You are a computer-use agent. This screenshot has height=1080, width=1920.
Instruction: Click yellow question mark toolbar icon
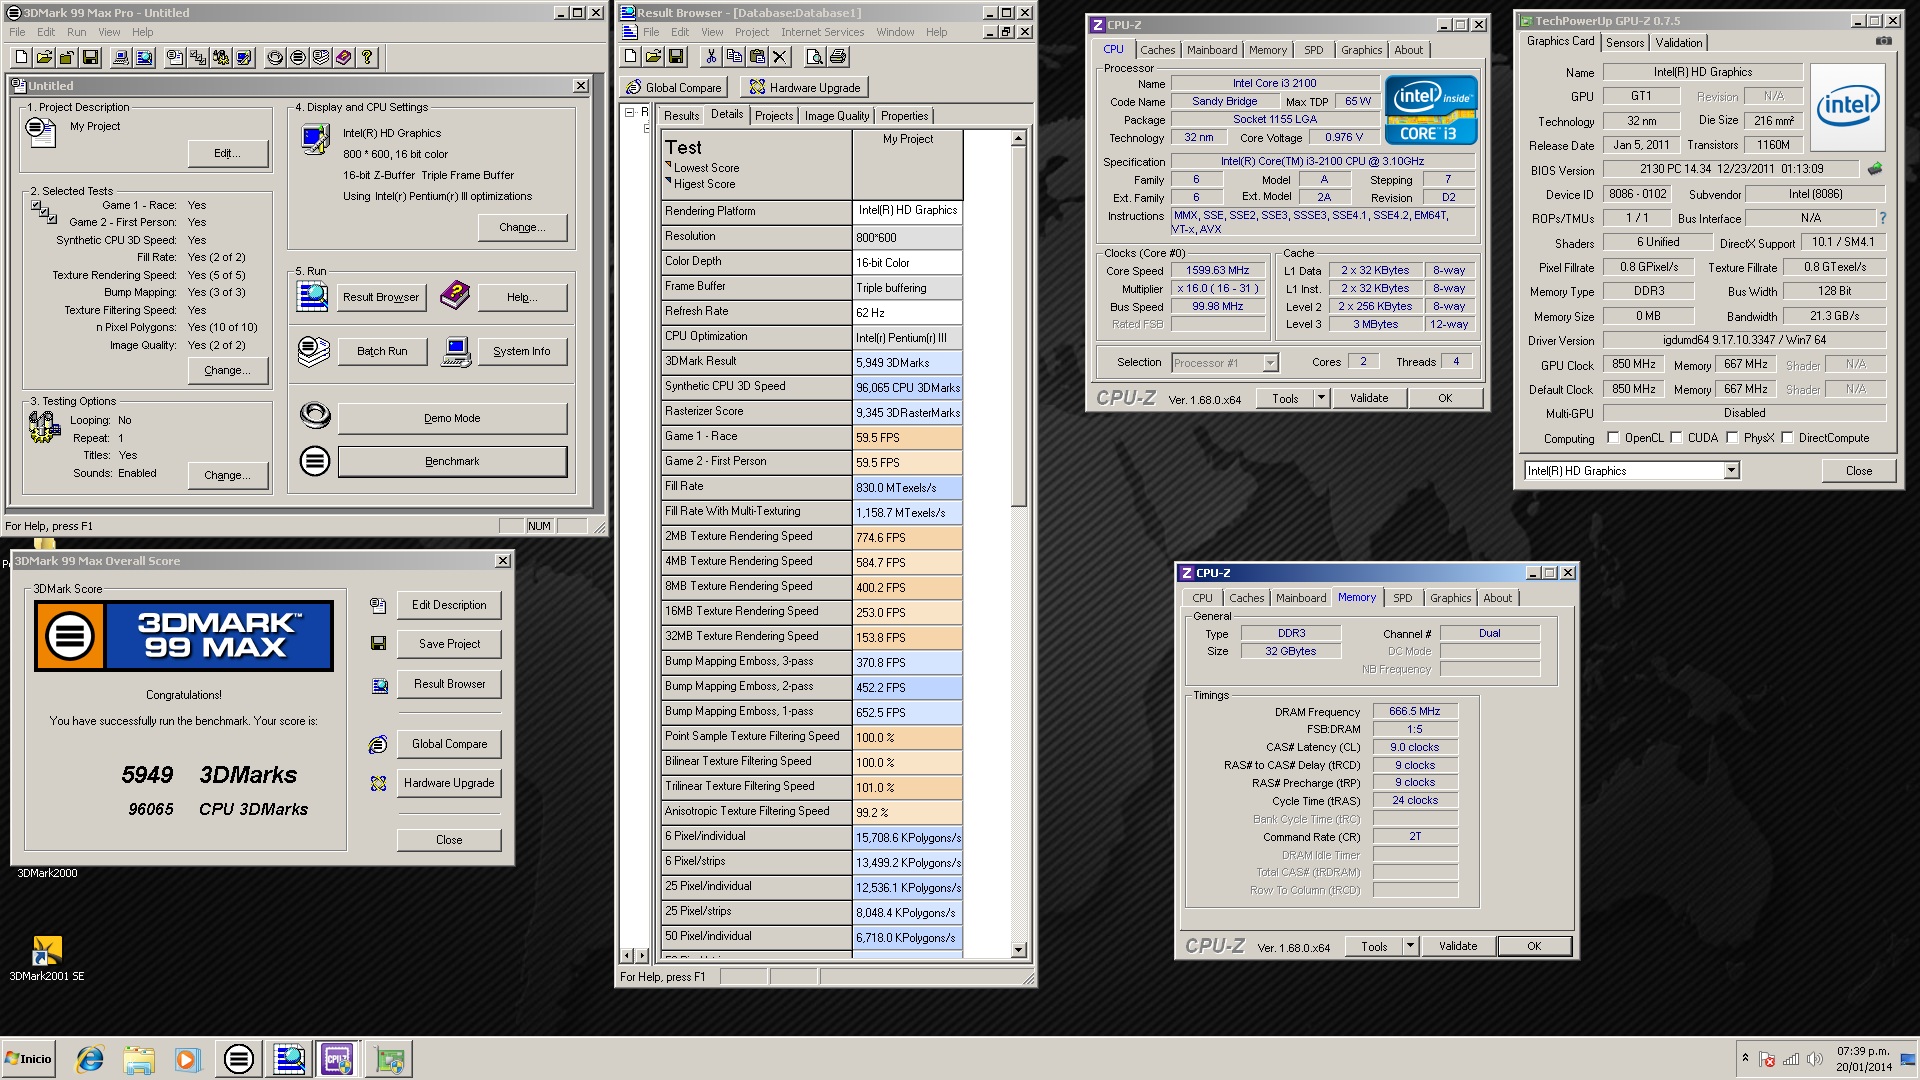(x=367, y=58)
